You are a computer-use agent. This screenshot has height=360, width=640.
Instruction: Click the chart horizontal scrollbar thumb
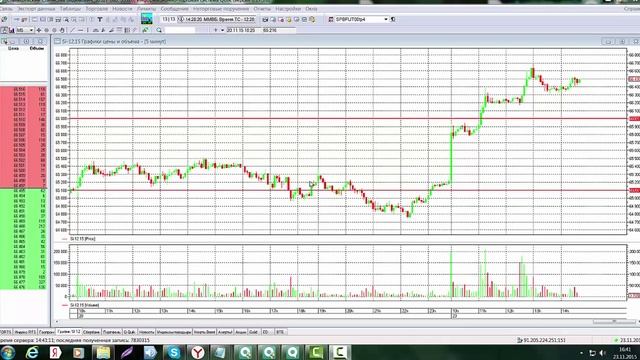[x=614, y=322]
